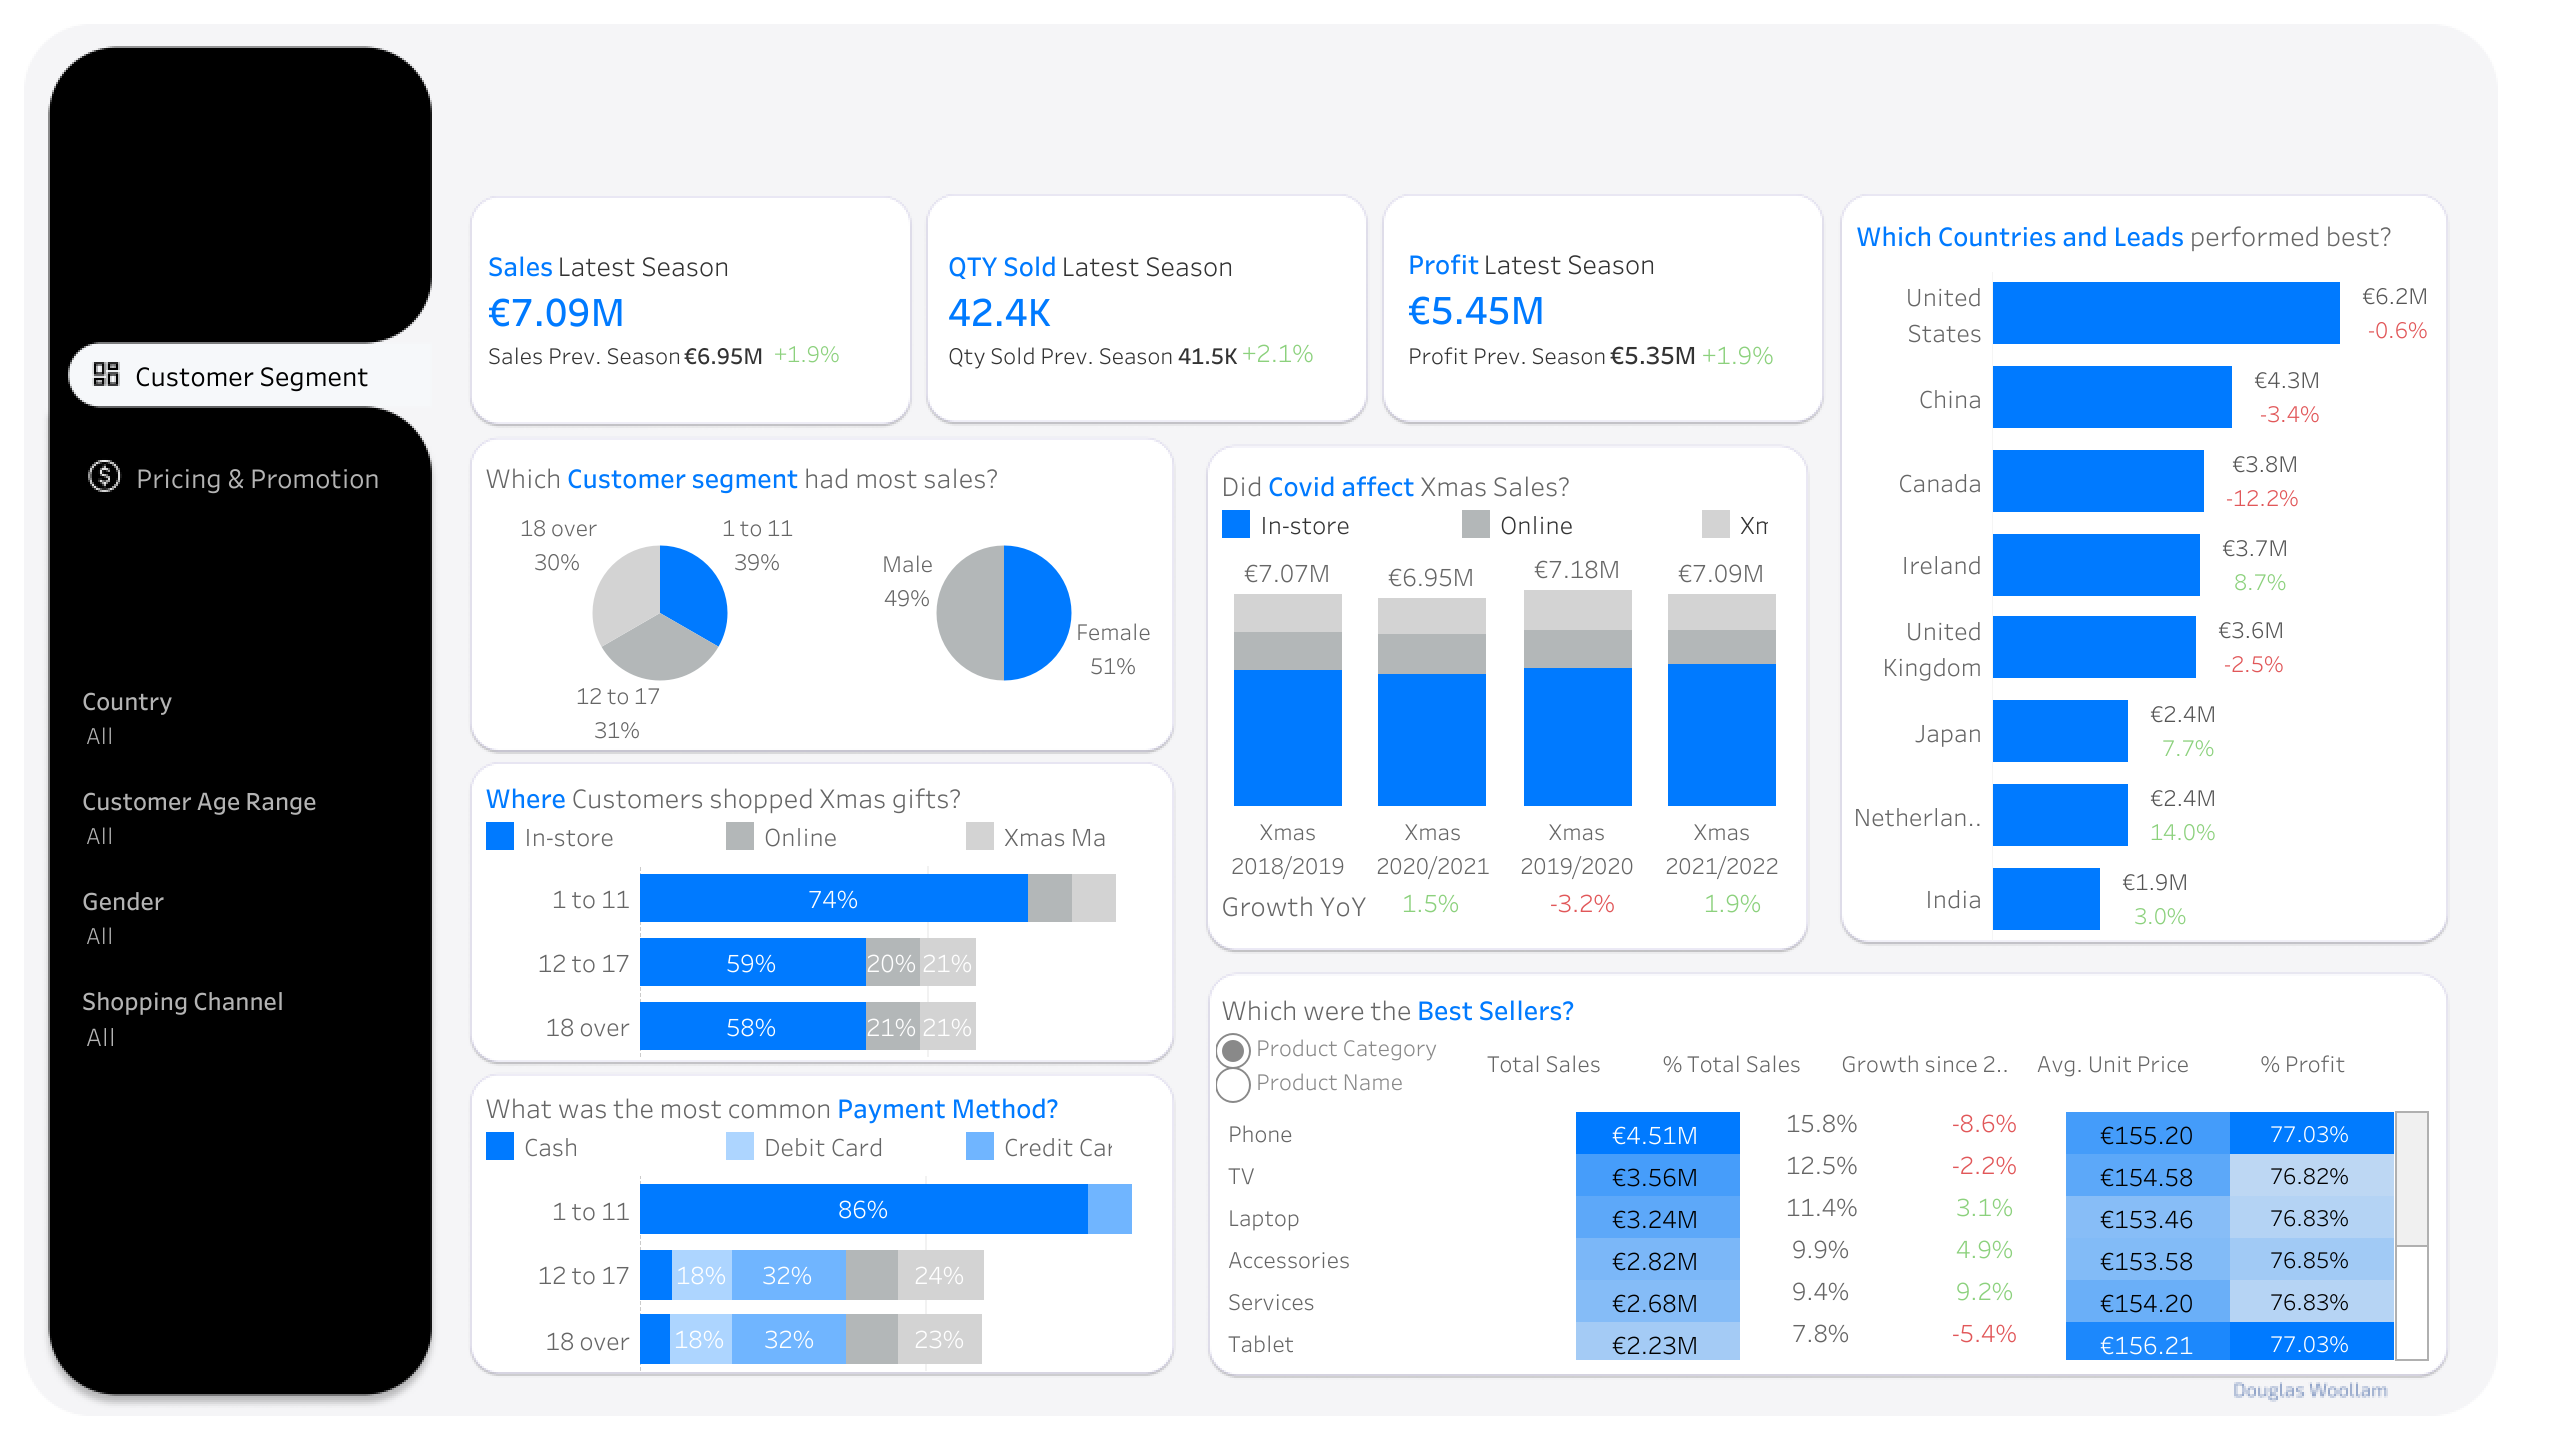The height and width of the screenshot is (1438, 2558).
Task: Open the Country filter dropdown
Action: tap(99, 737)
